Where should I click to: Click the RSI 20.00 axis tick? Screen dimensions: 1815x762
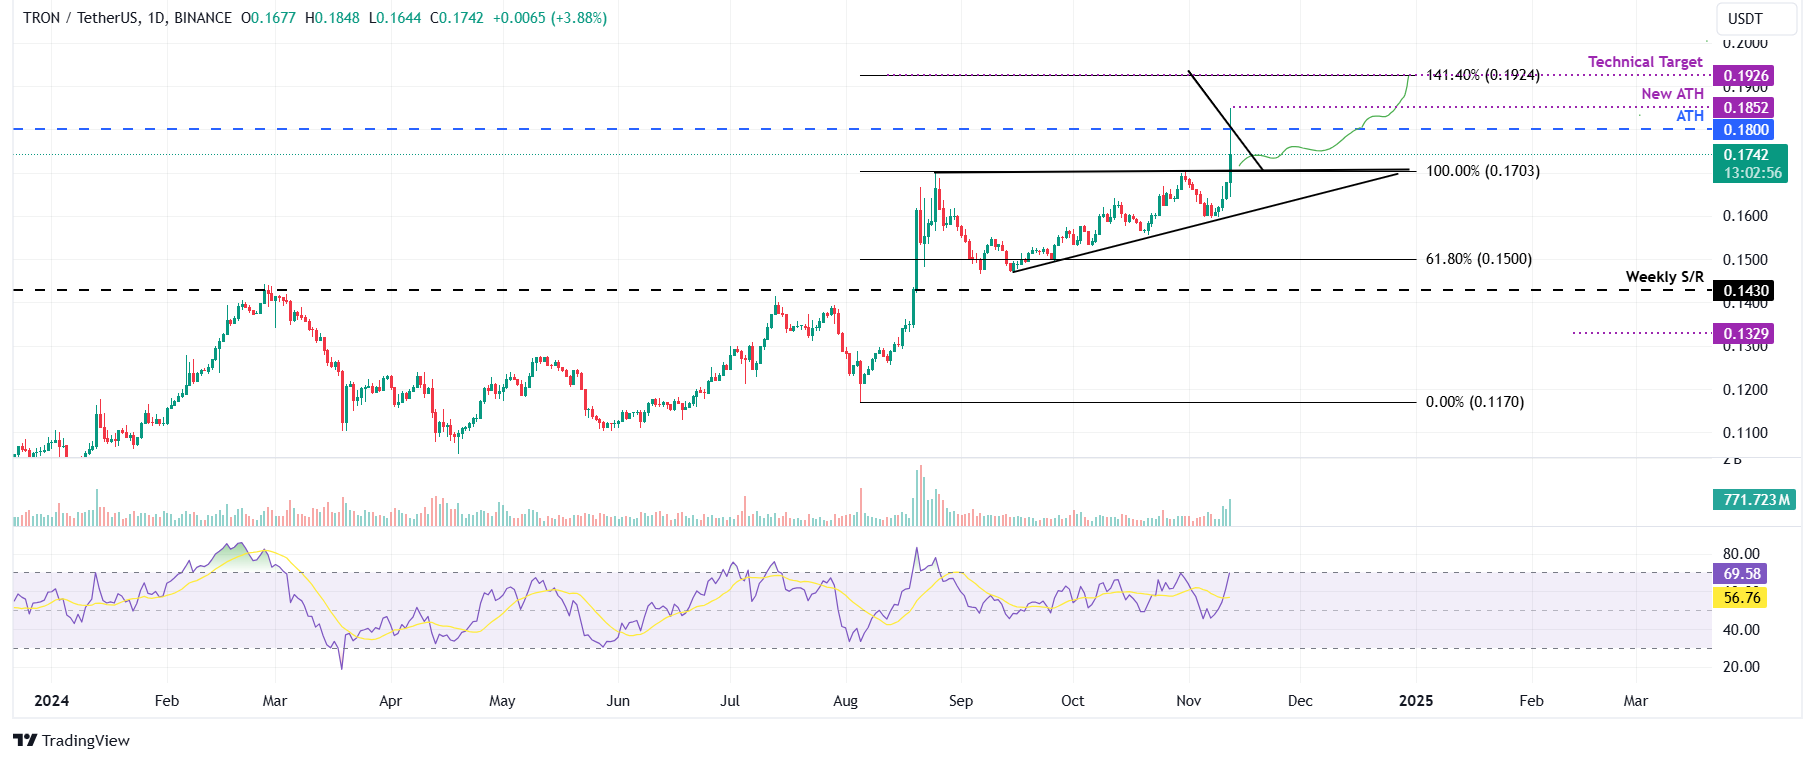tap(1741, 667)
